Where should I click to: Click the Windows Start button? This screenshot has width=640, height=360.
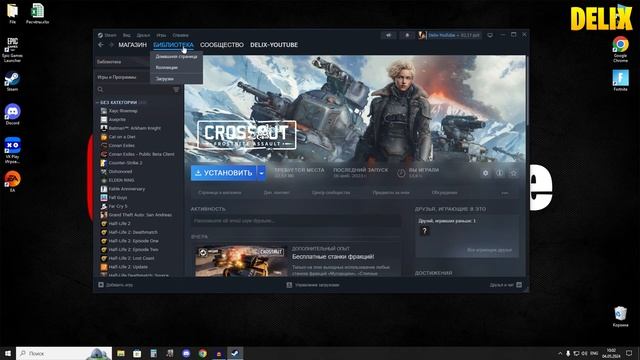tap(8, 353)
